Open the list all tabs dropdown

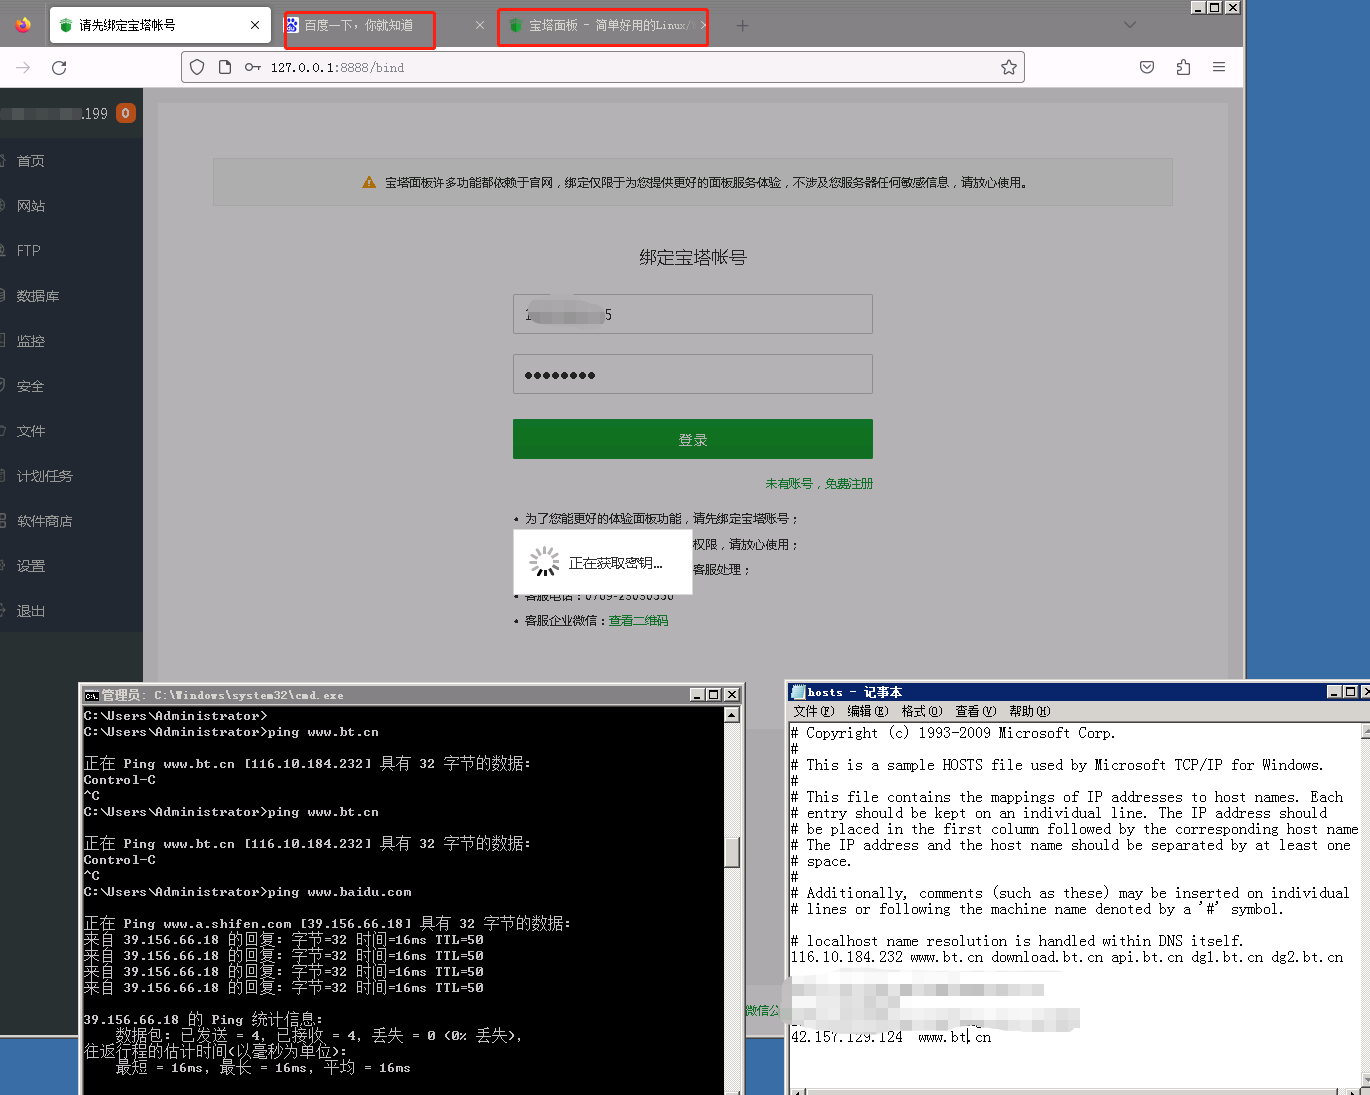pyautogui.click(x=1130, y=25)
